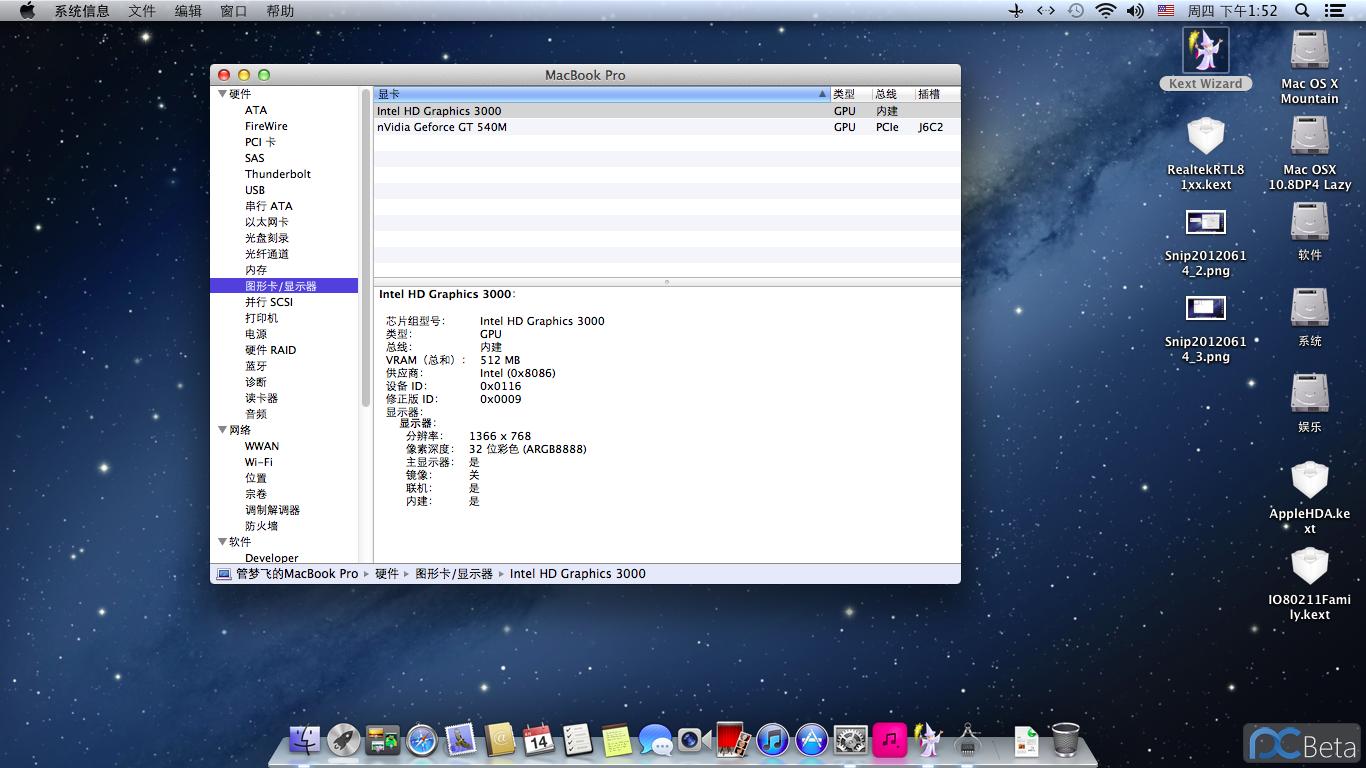Screen dimensions: 1366x768
Task: Open yellow Notes icon in dock
Action: tap(616, 740)
